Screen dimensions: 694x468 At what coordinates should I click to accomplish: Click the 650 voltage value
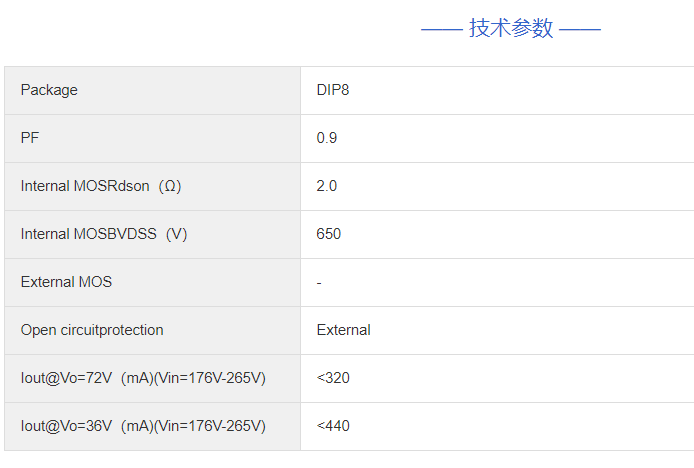[329, 234]
